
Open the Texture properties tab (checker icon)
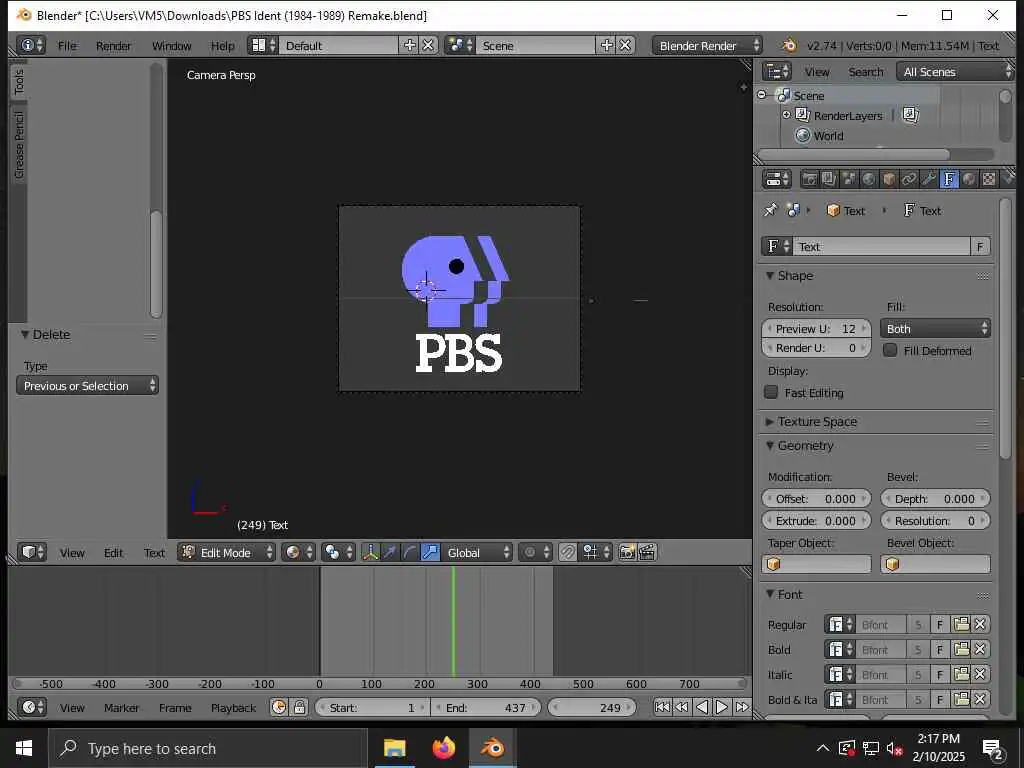(989, 179)
